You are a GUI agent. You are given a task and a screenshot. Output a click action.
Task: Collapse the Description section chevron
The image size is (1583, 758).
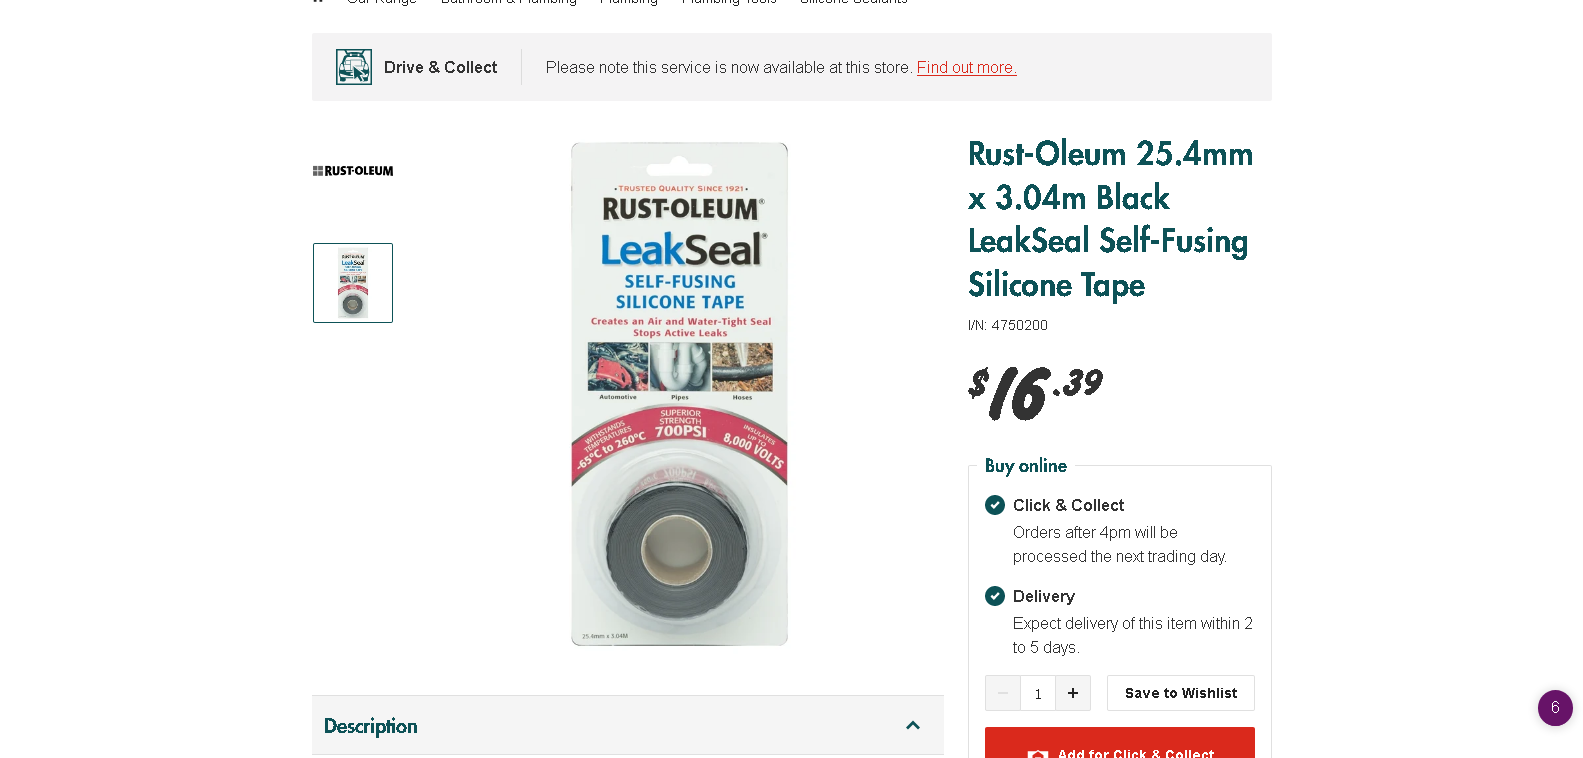[912, 726]
